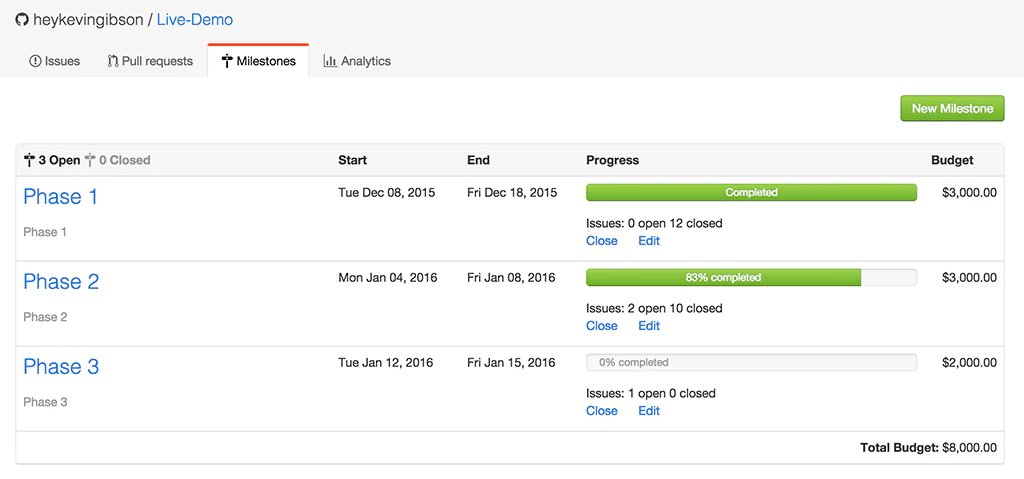Open the Analytics tab
Screen dimensions: 1024x479
(357, 61)
